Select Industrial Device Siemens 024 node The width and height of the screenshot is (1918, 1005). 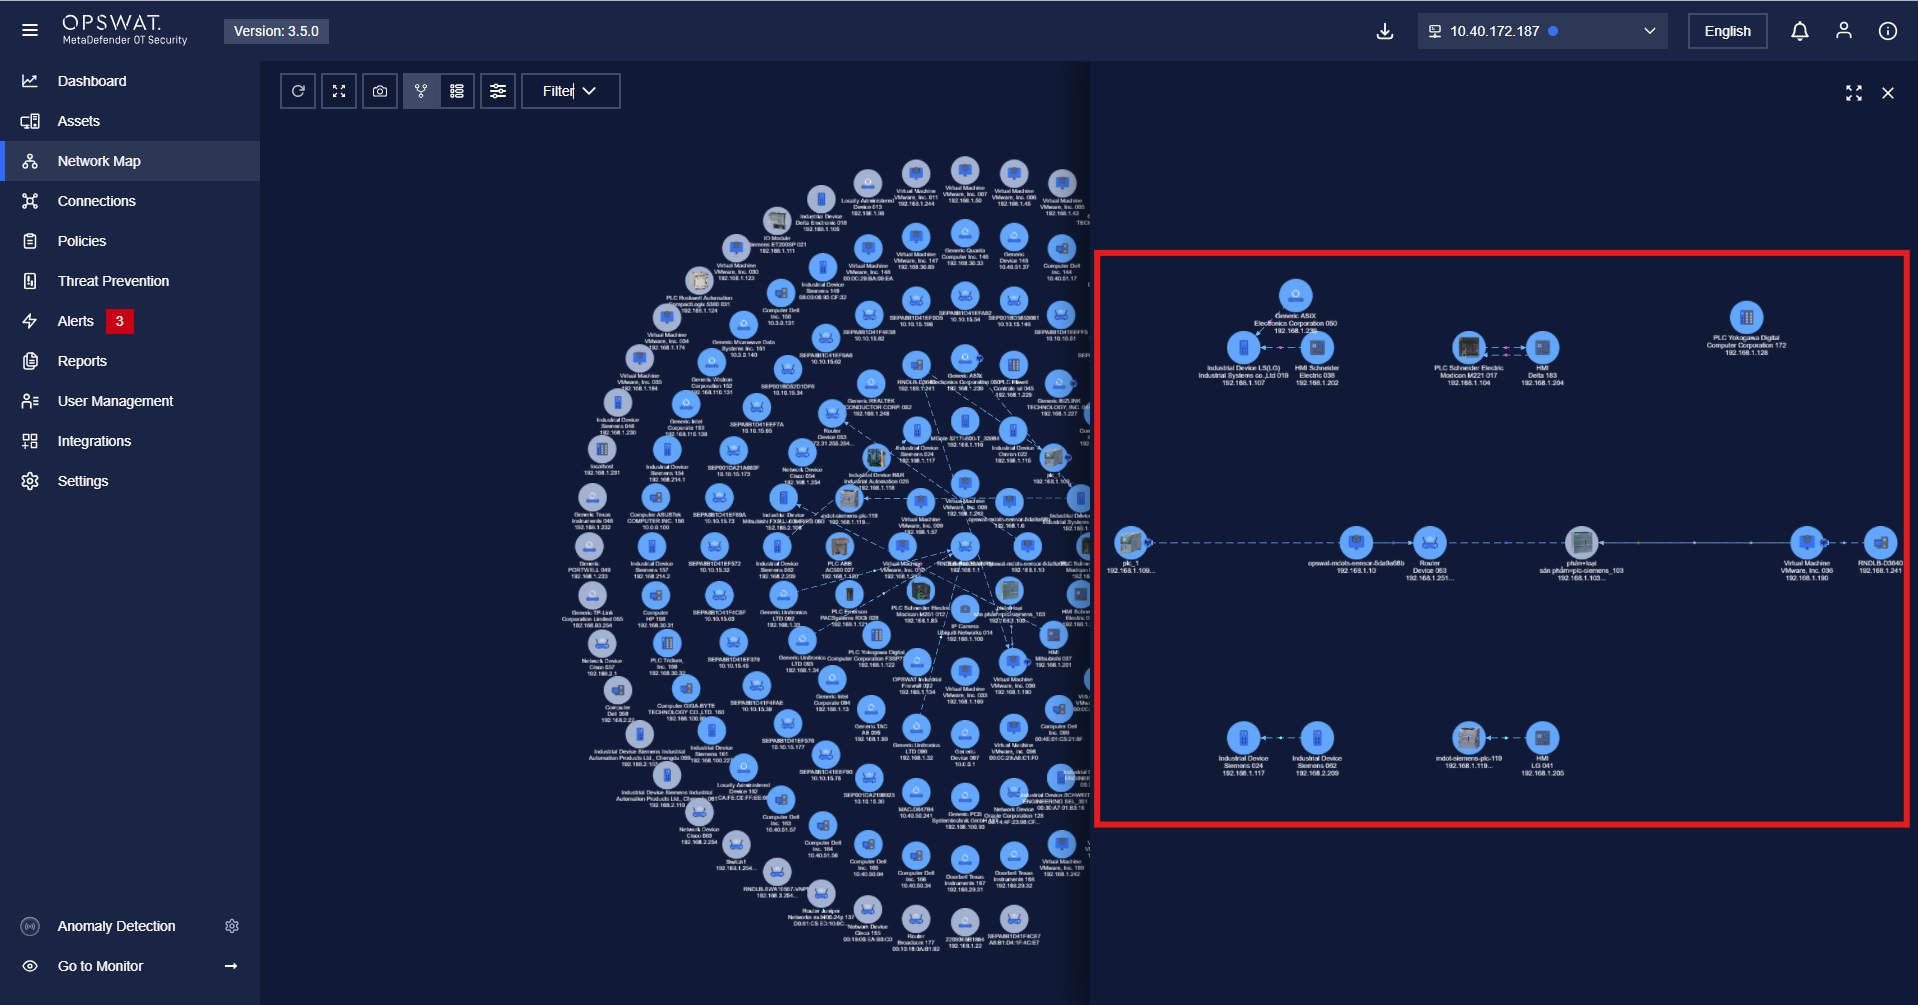point(1243,738)
